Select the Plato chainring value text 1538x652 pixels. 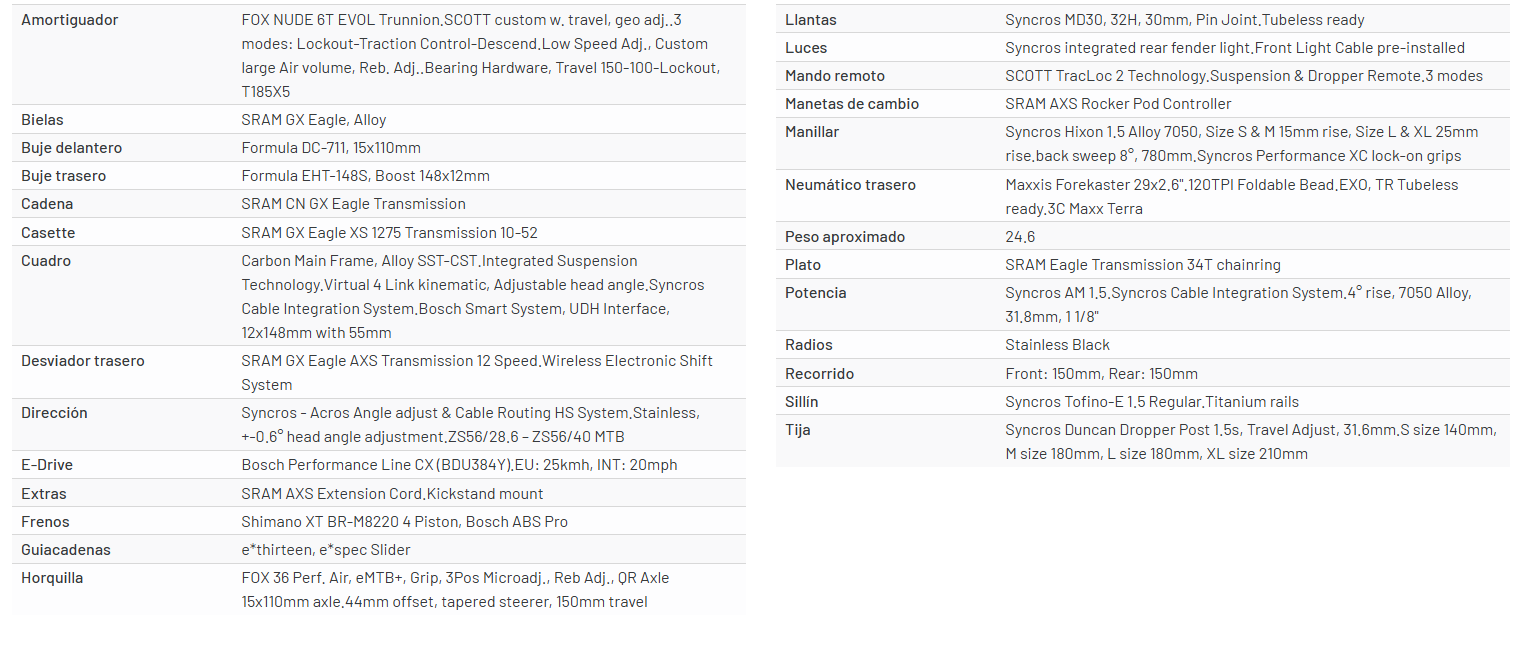(x=1142, y=265)
